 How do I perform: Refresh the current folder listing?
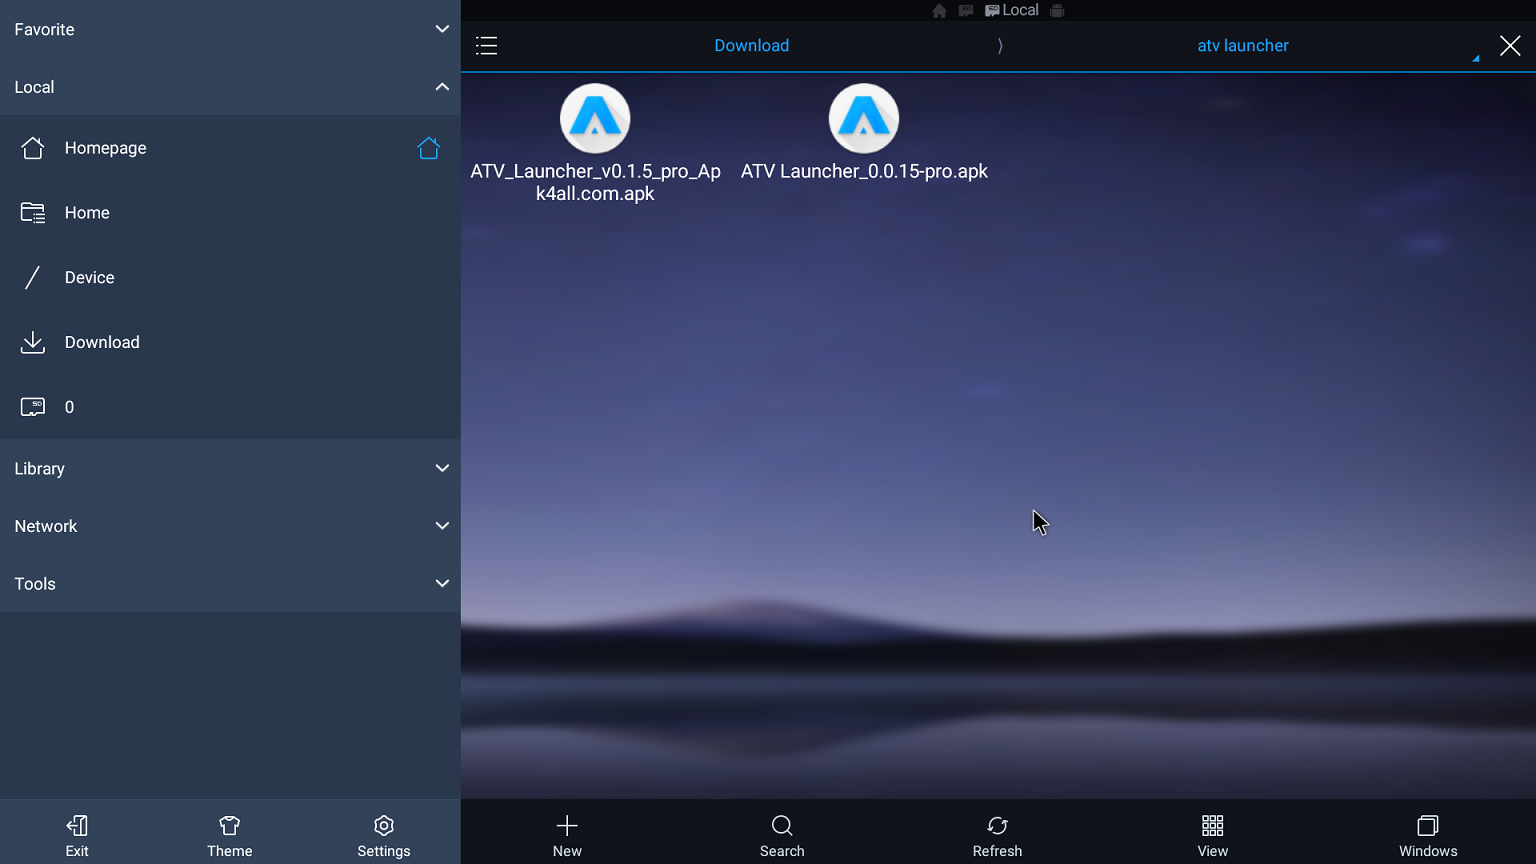(997, 835)
